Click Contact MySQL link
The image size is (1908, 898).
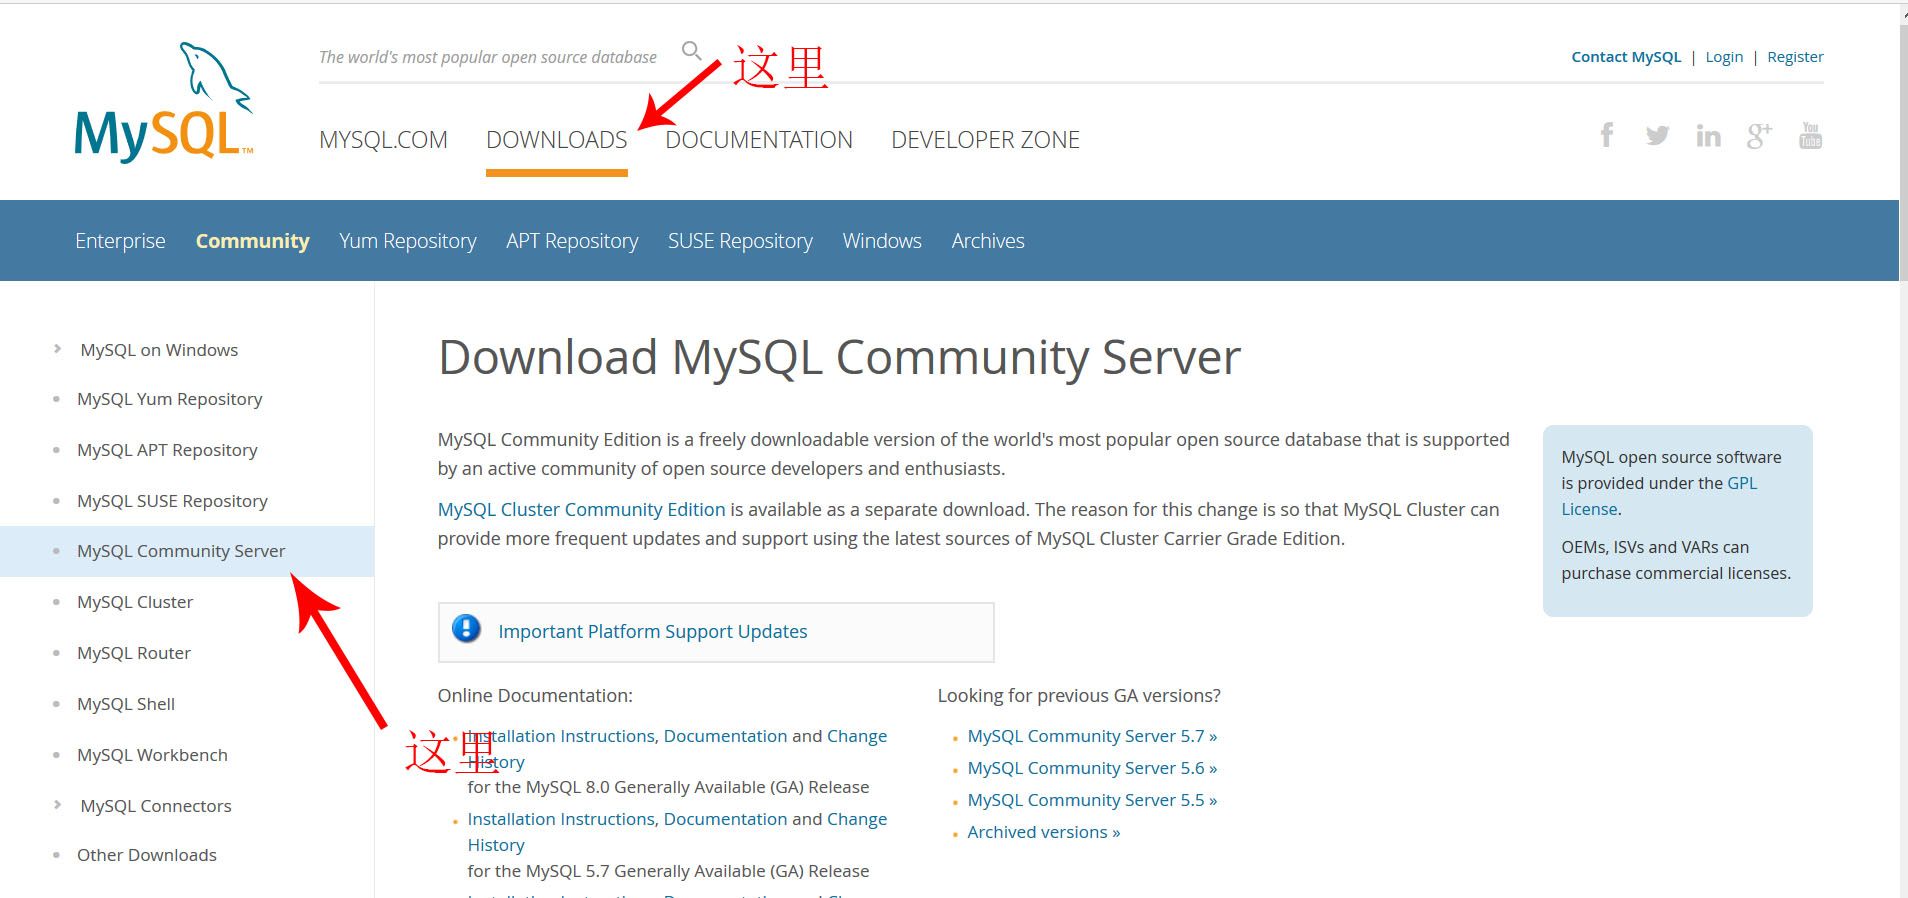1626,57
